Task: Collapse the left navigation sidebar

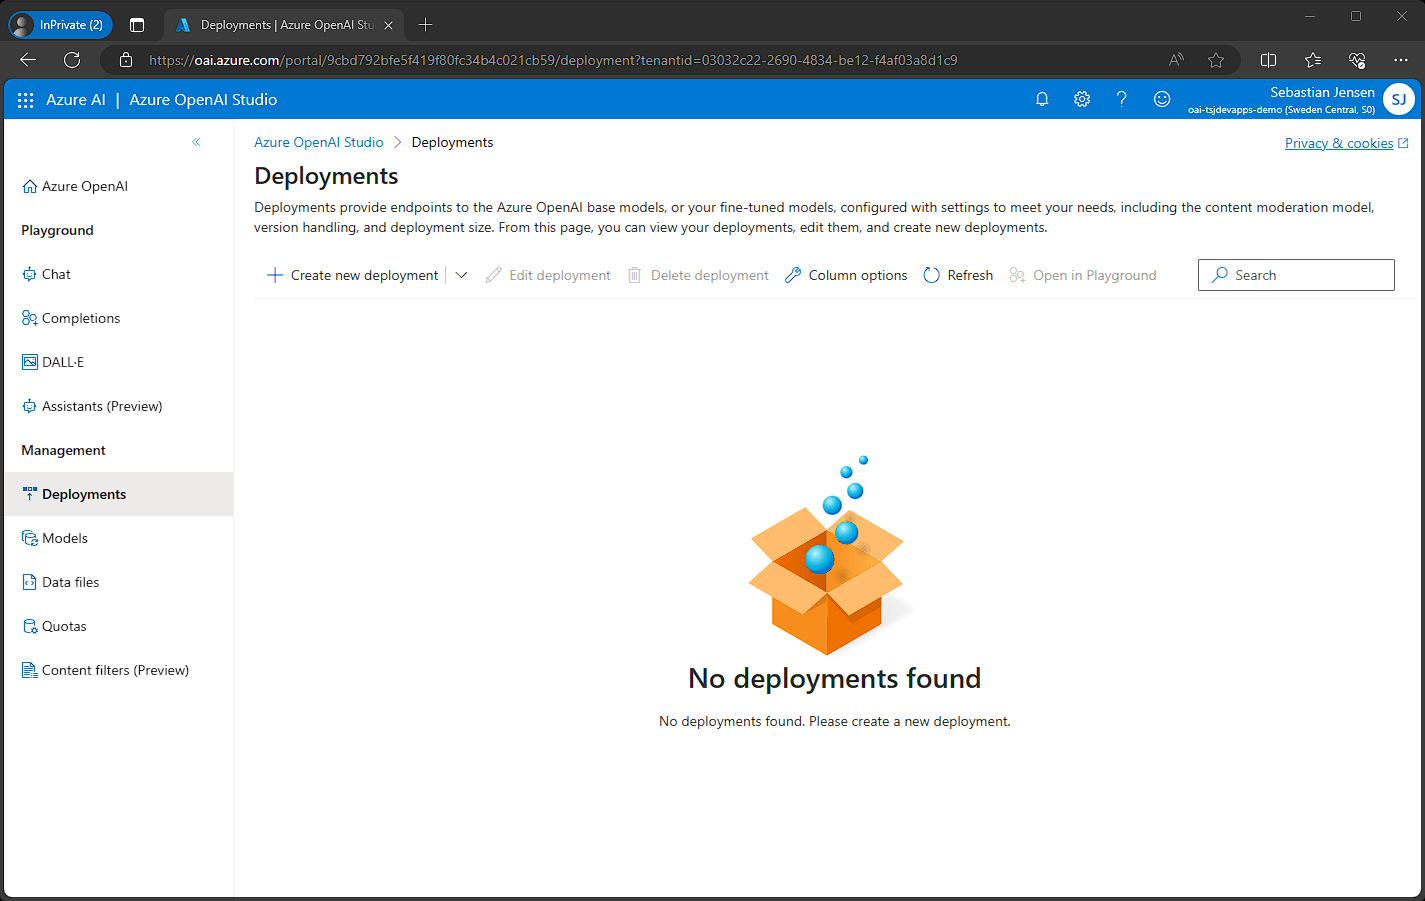Action: pyautogui.click(x=196, y=142)
